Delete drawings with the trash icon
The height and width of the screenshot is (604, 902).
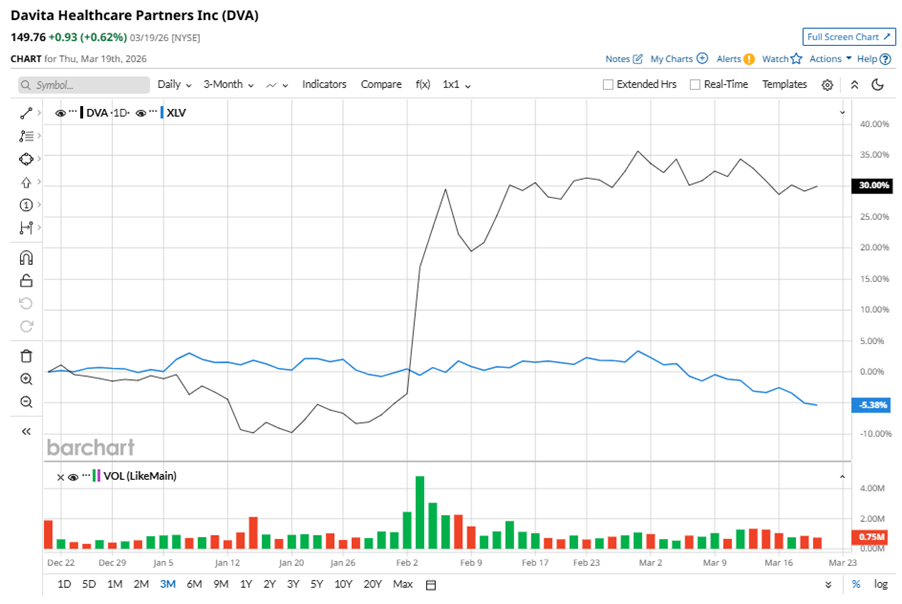(x=26, y=356)
